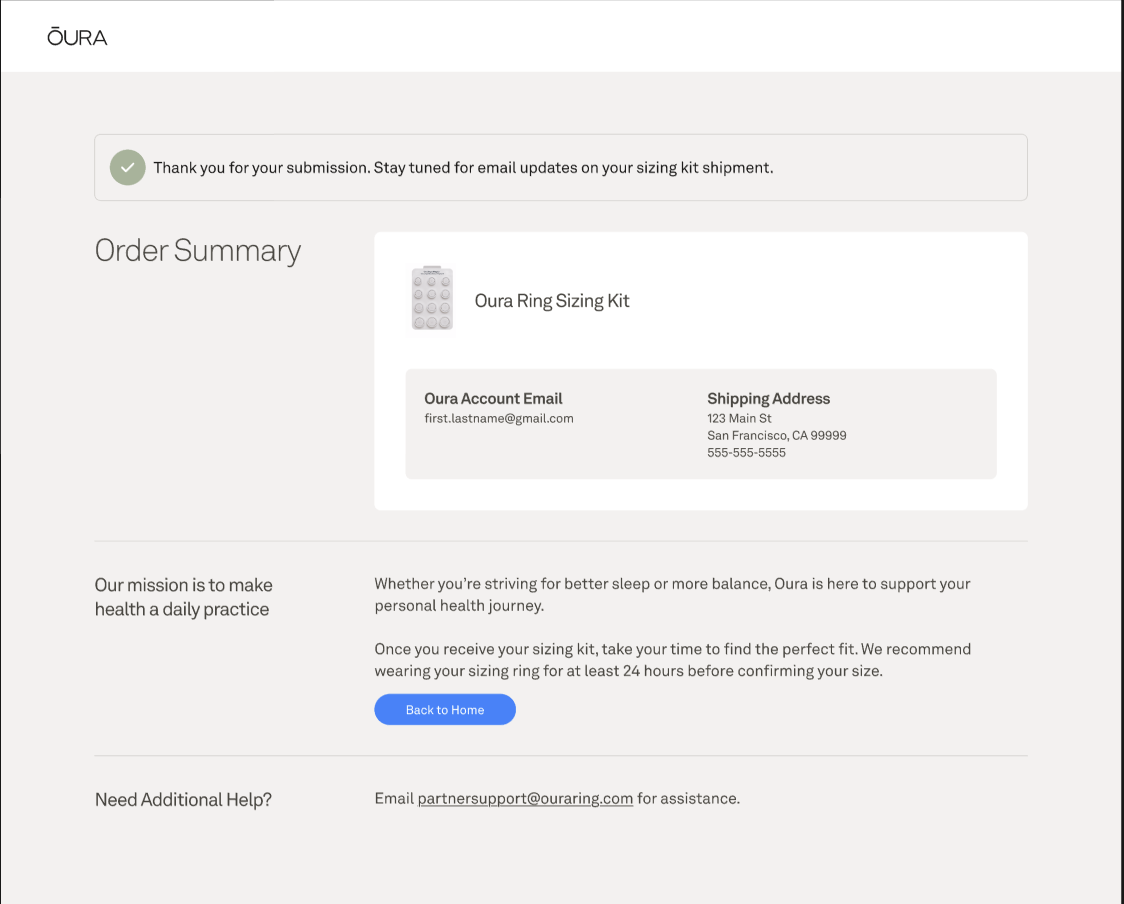Viewport: 1124px width, 904px height.
Task: Select the 123 Main St address line
Action: tap(739, 419)
